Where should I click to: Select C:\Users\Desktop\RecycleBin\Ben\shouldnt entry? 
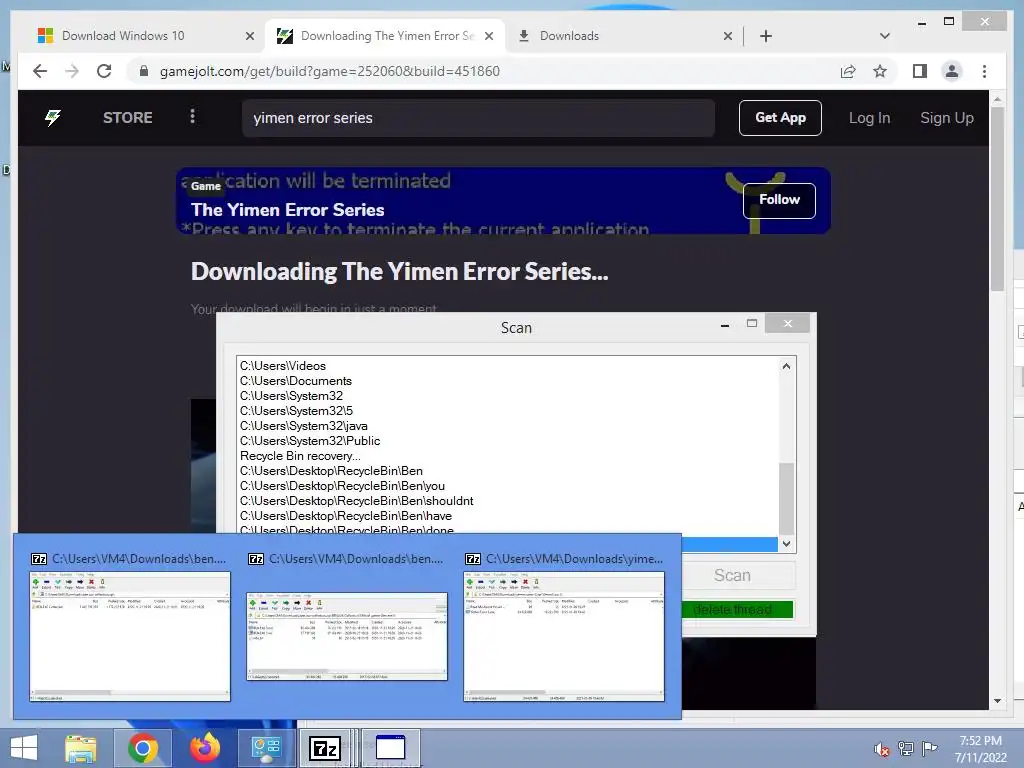(x=357, y=501)
